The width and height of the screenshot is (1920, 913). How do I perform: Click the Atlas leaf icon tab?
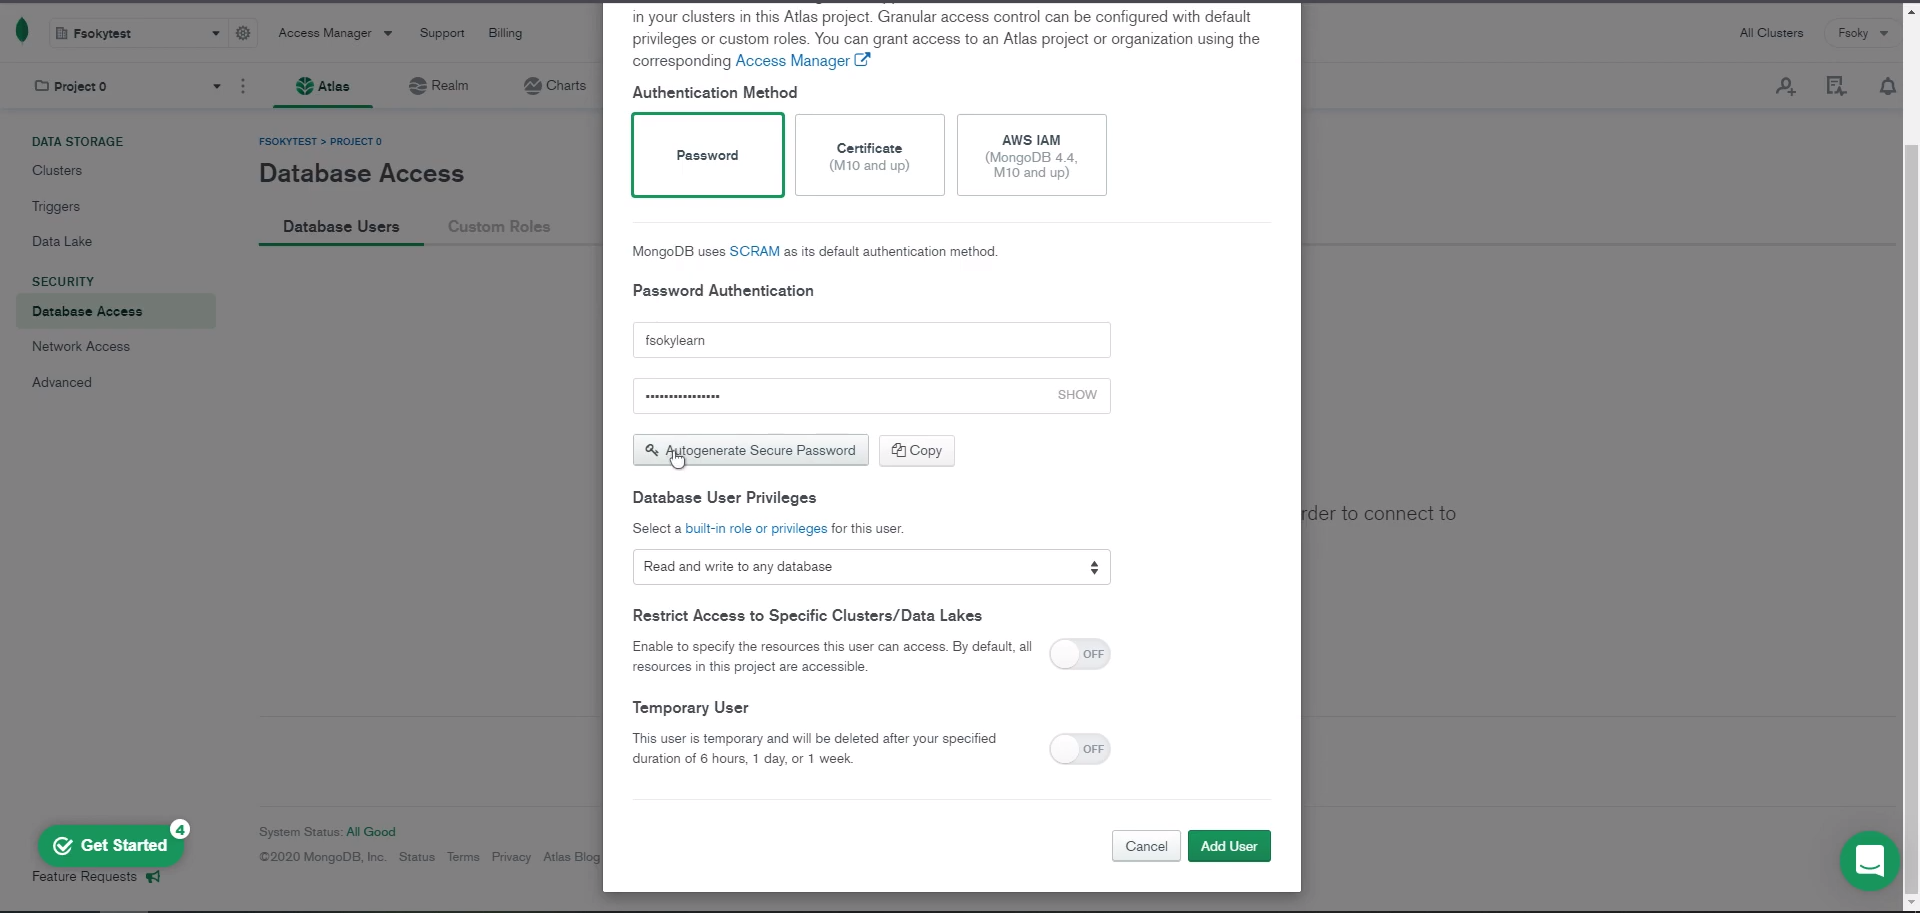click(304, 86)
